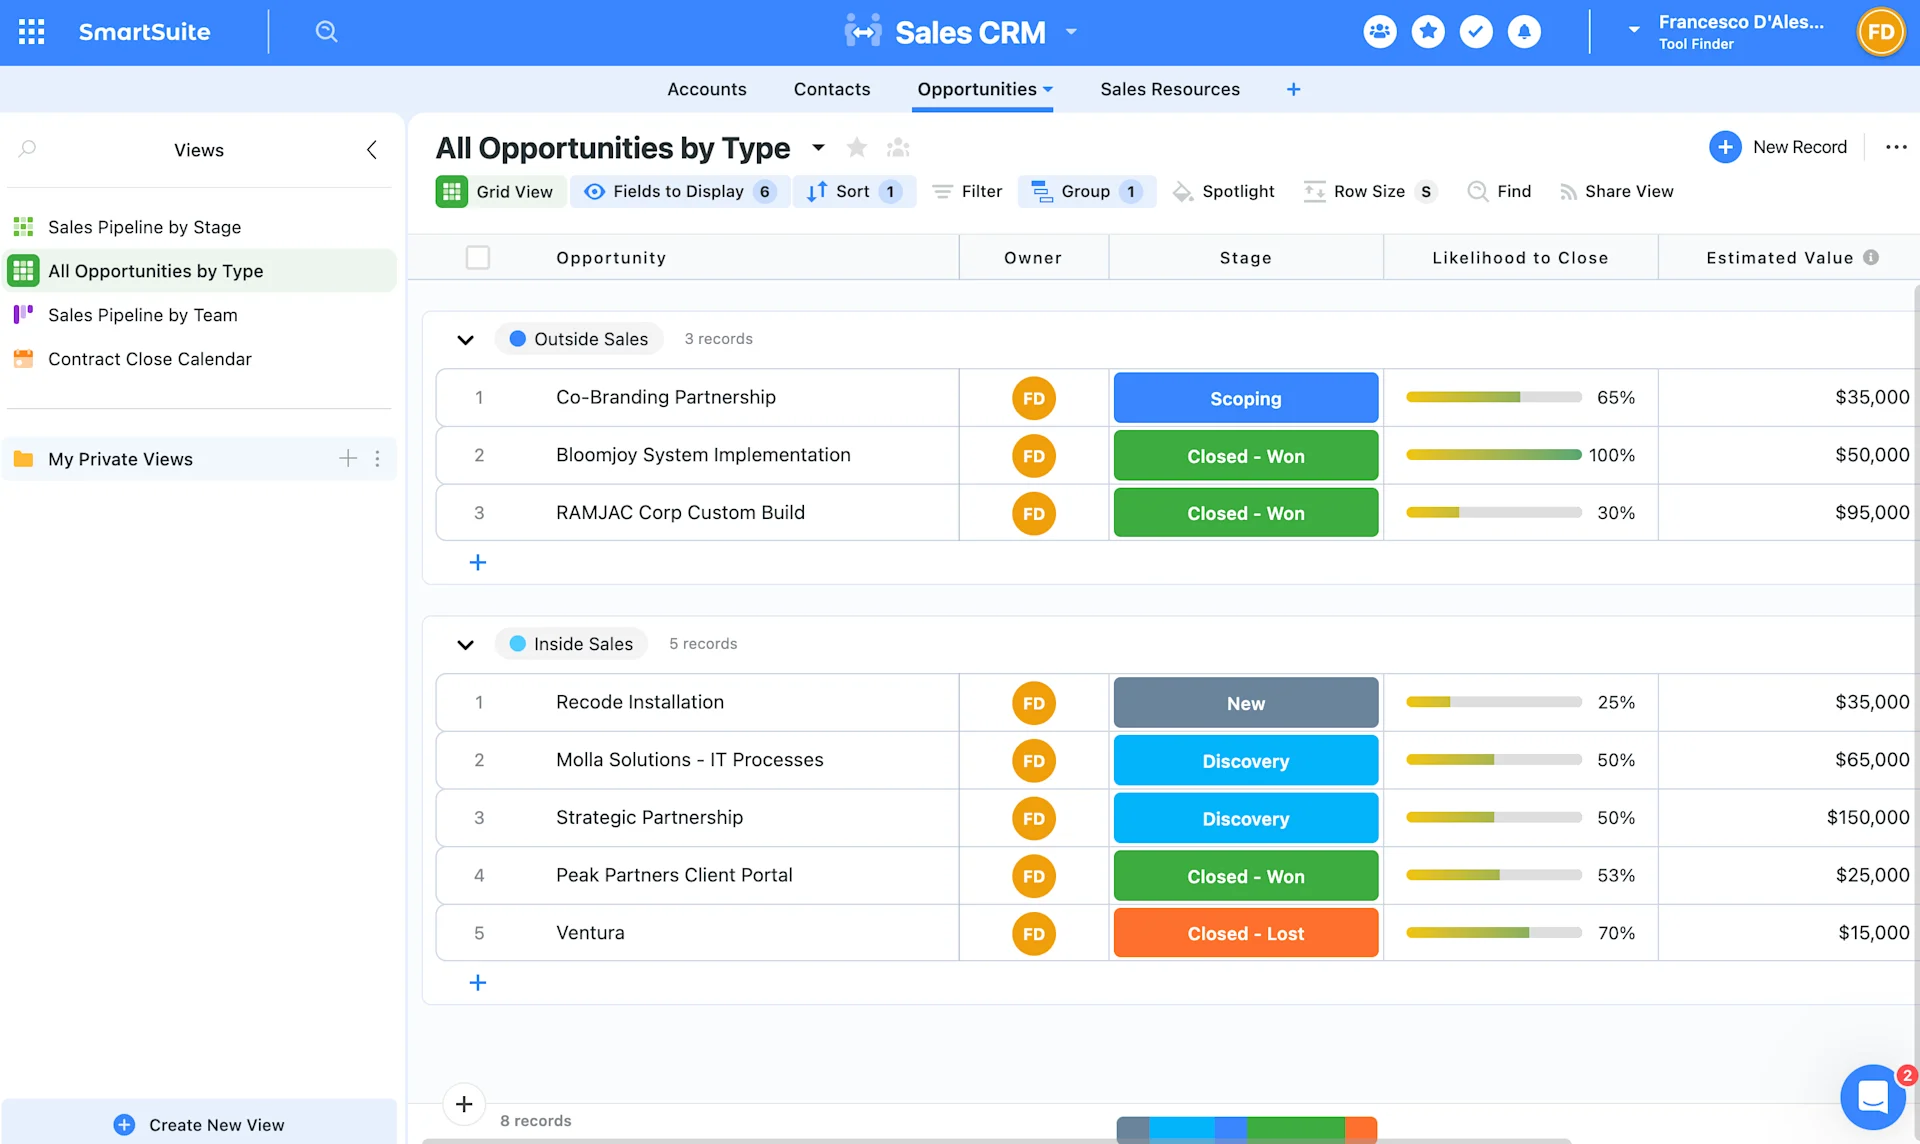The height and width of the screenshot is (1144, 1920).
Task: Click the New Record button
Action: [1780, 147]
